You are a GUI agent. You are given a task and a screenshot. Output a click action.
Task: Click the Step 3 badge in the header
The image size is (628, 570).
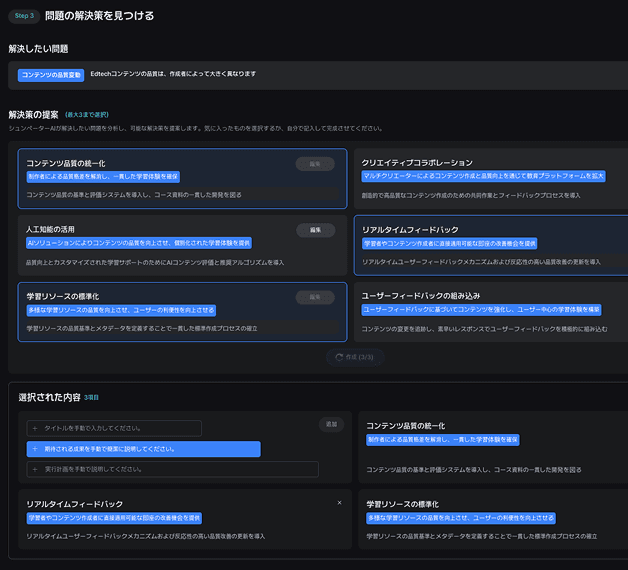coord(24,16)
